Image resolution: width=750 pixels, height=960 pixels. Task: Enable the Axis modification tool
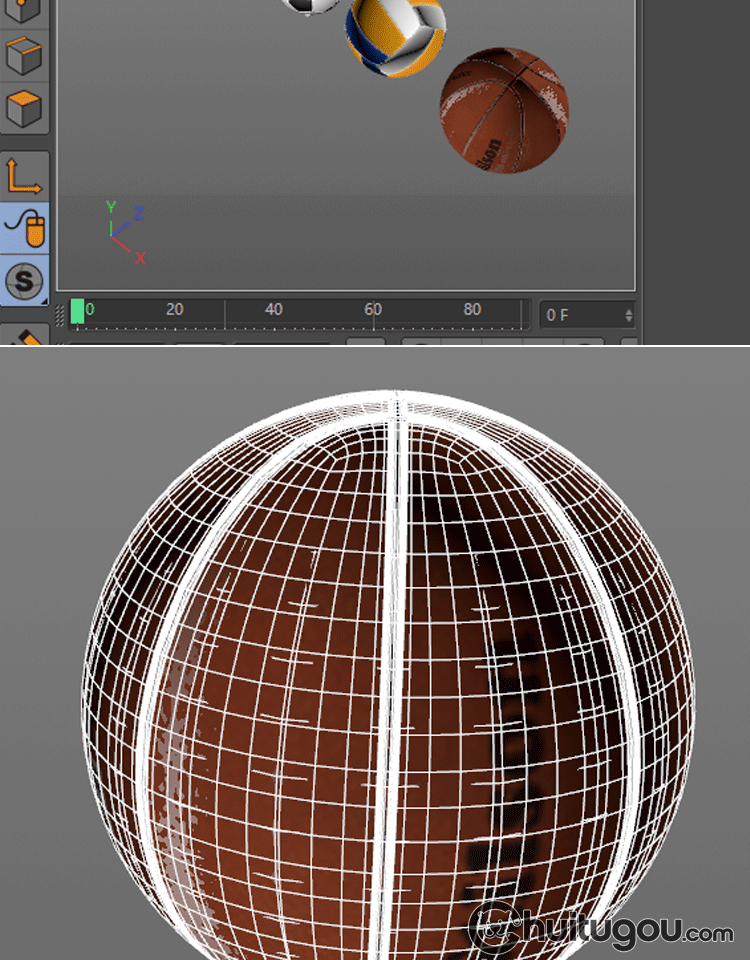23,176
